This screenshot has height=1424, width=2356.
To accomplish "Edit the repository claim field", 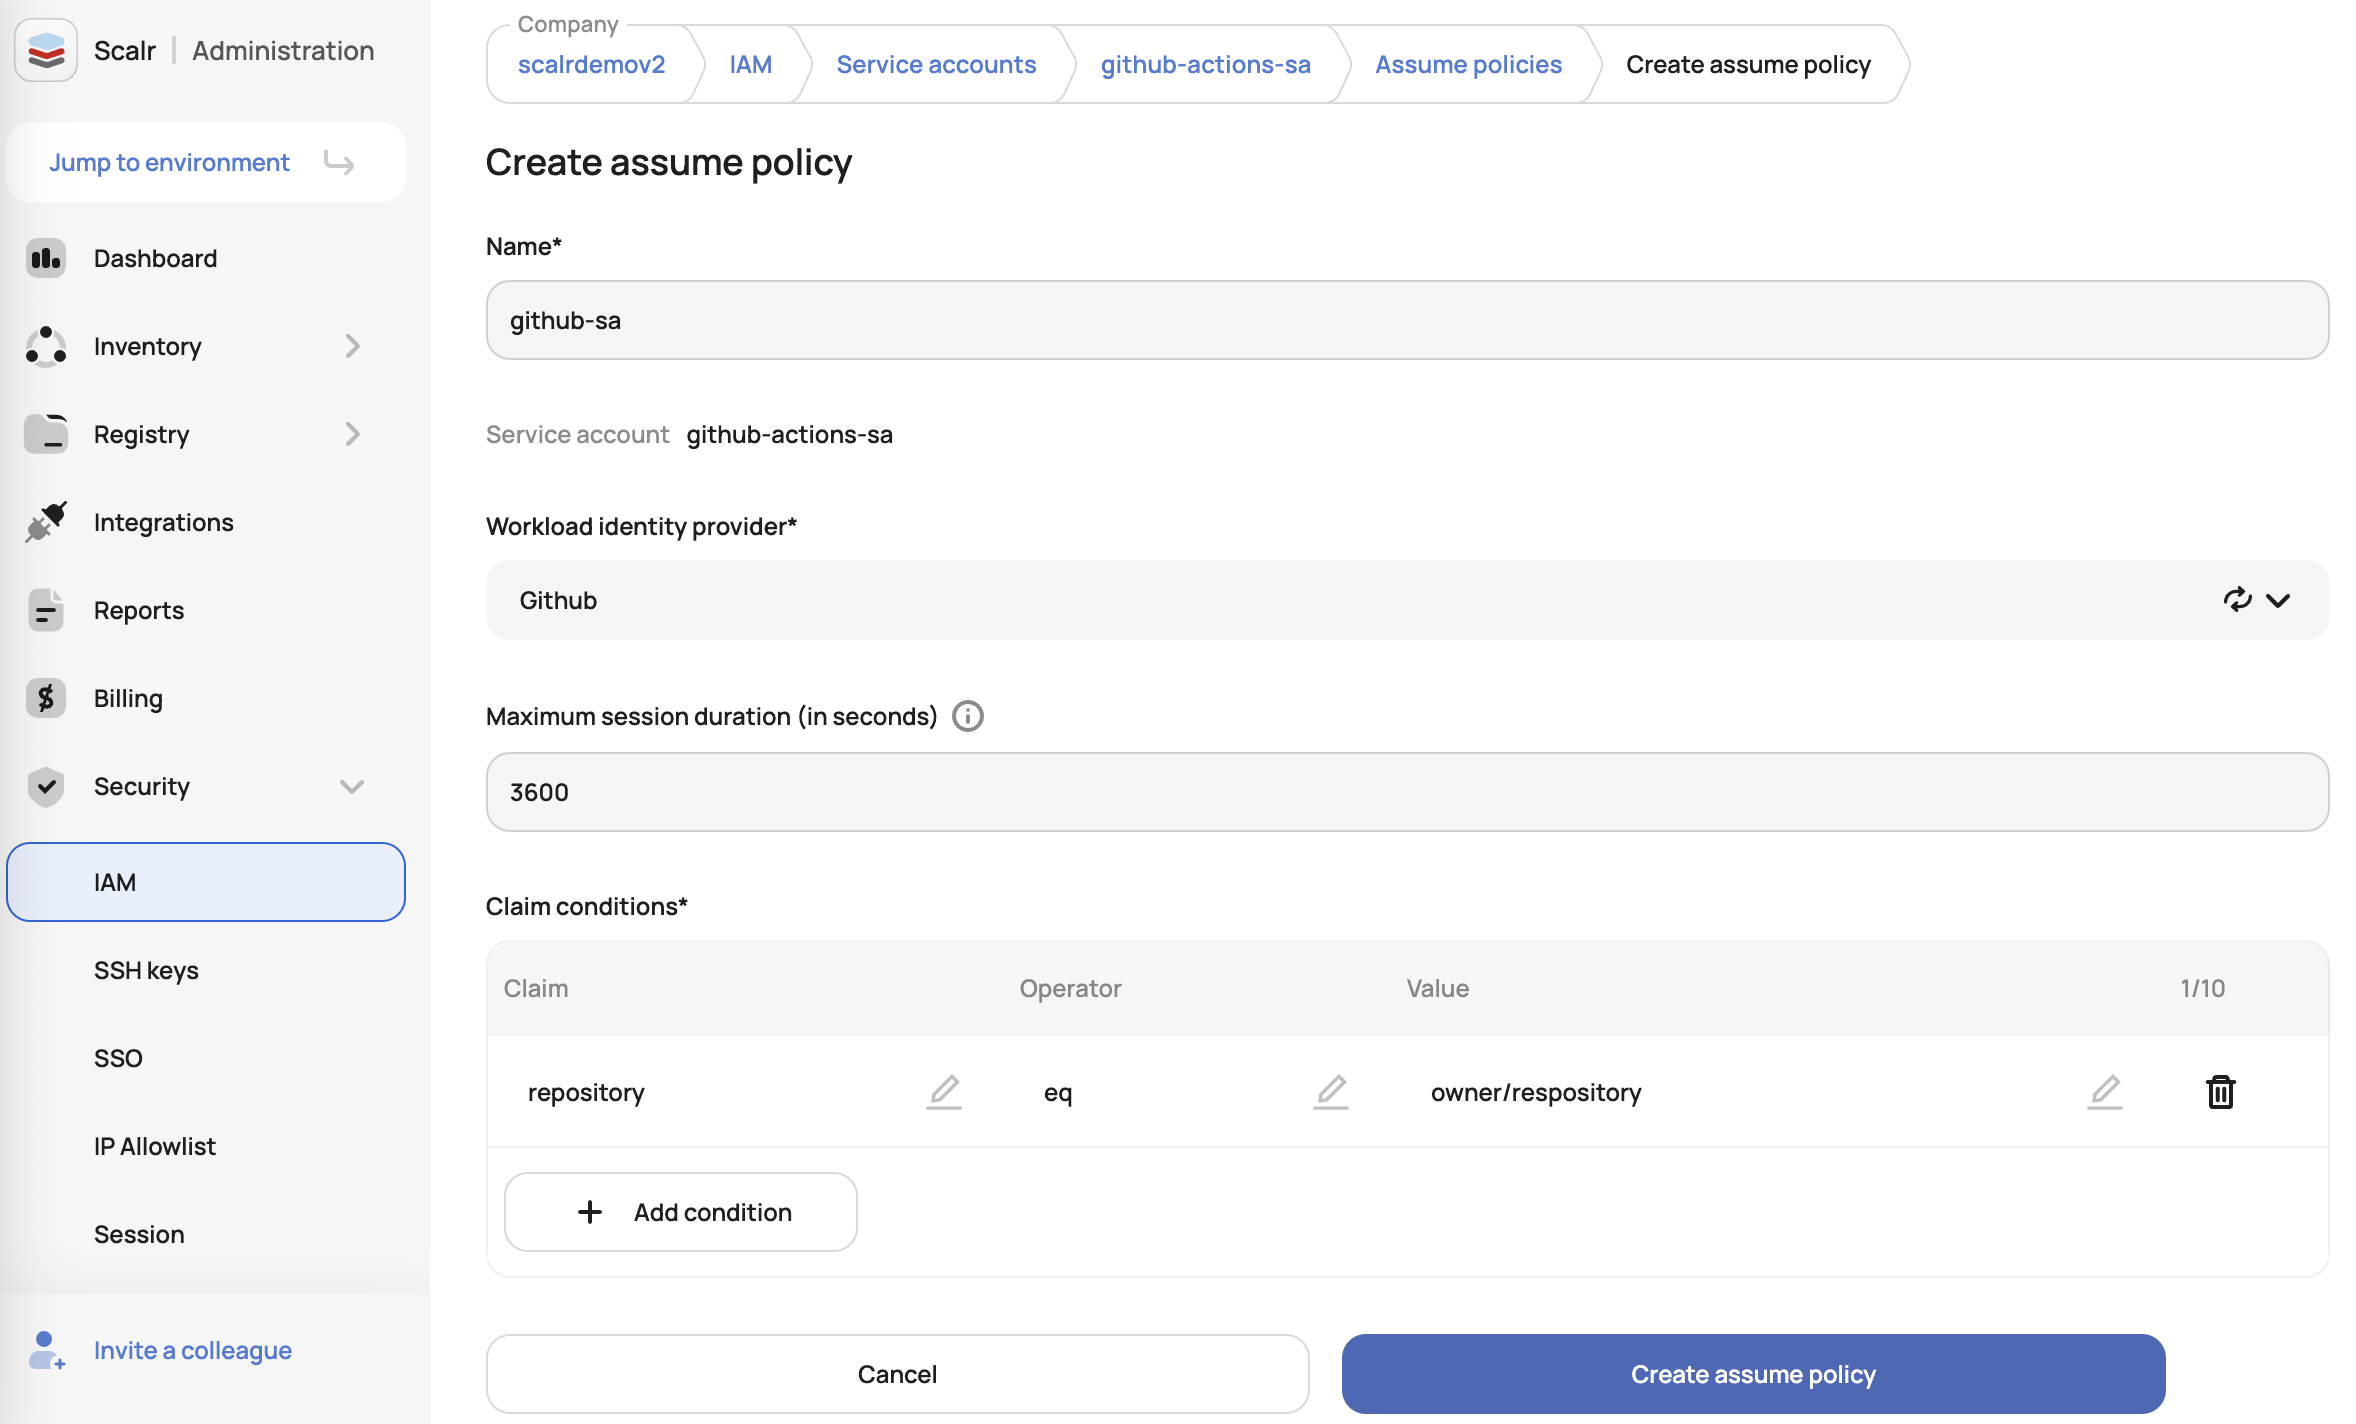I will pos(943,1091).
